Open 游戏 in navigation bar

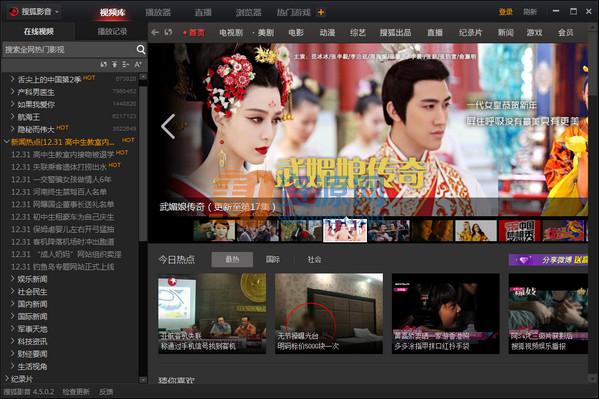[x=534, y=33]
